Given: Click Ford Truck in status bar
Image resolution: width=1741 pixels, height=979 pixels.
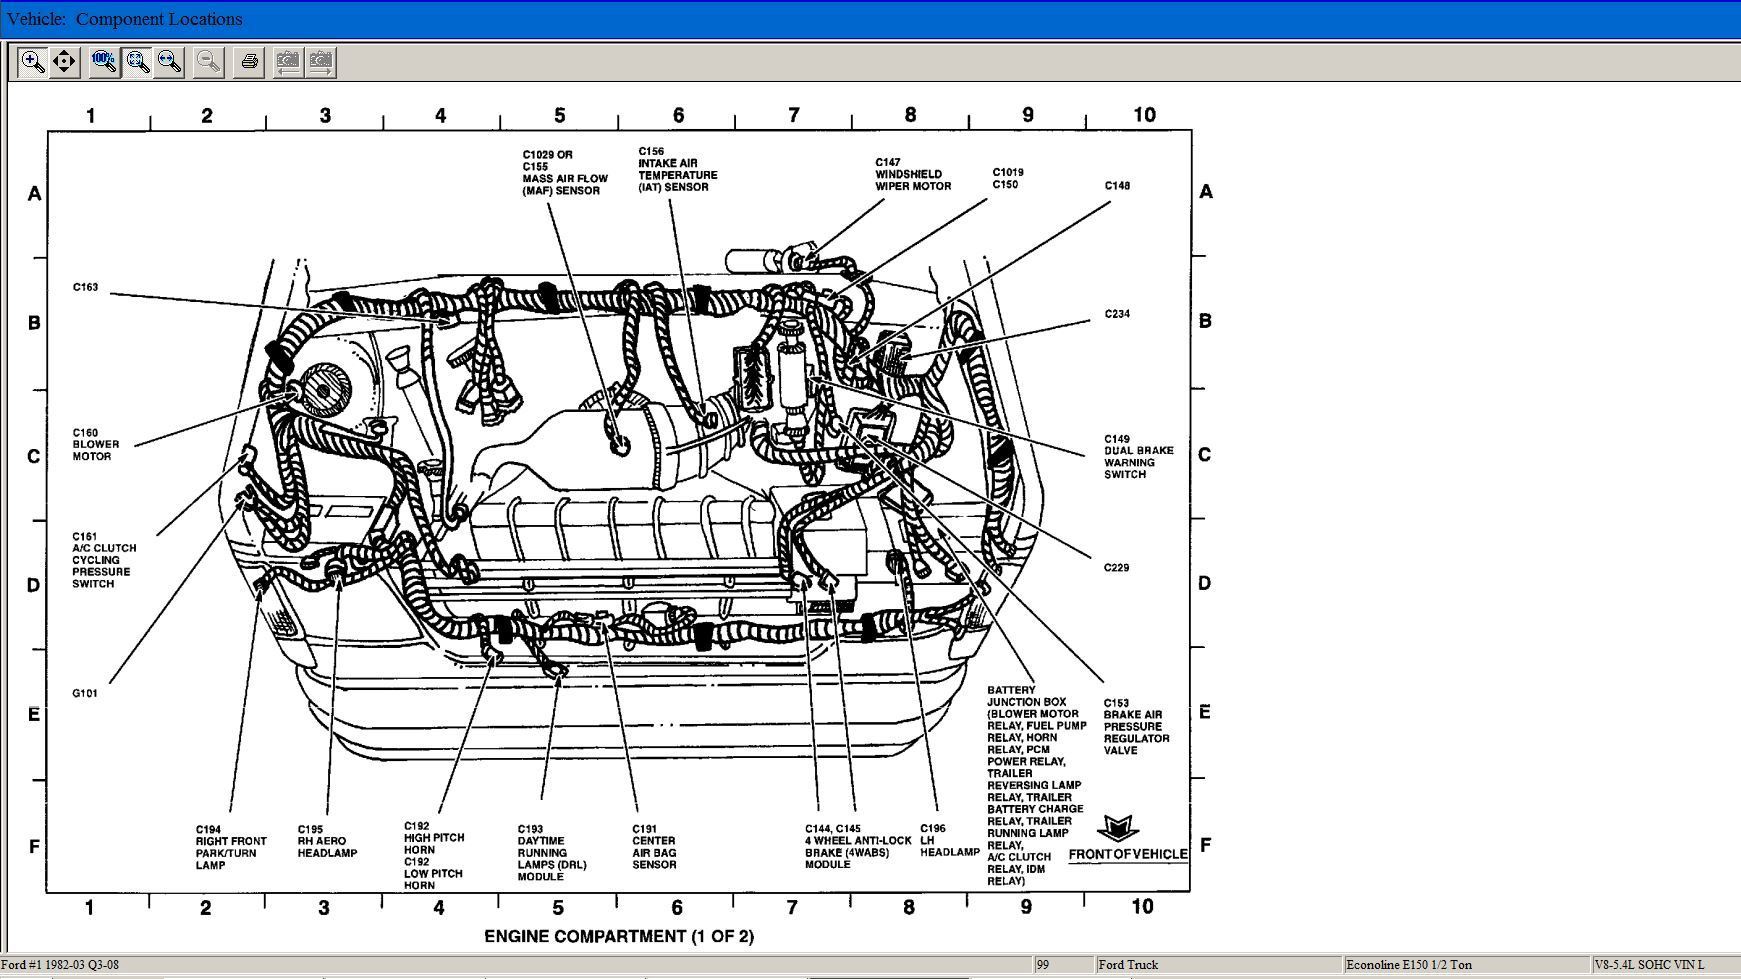Looking at the screenshot, I should 1127,965.
